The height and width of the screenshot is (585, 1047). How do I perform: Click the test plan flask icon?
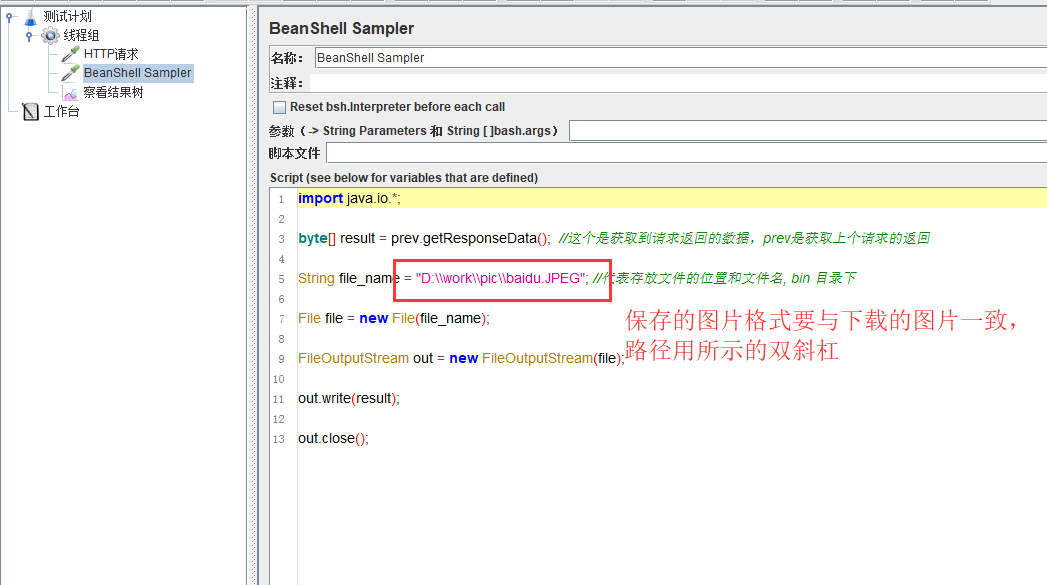tap(31, 17)
